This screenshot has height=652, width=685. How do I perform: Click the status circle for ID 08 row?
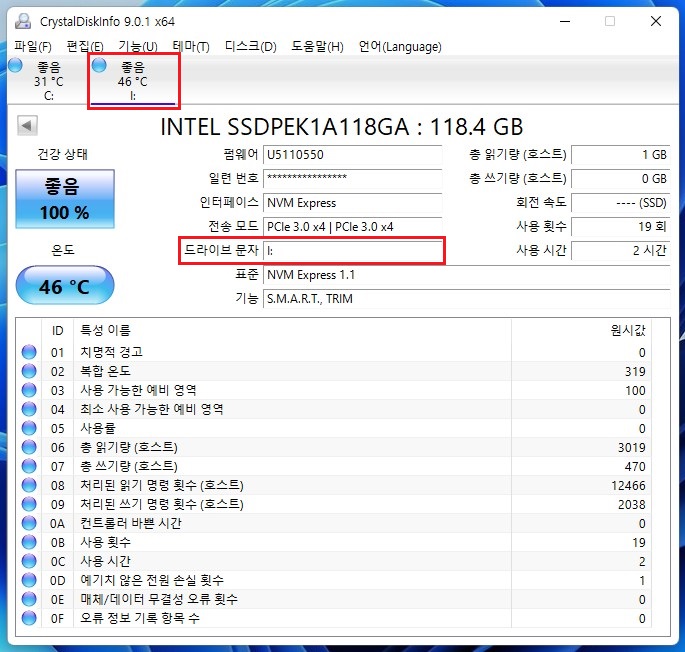click(29, 485)
